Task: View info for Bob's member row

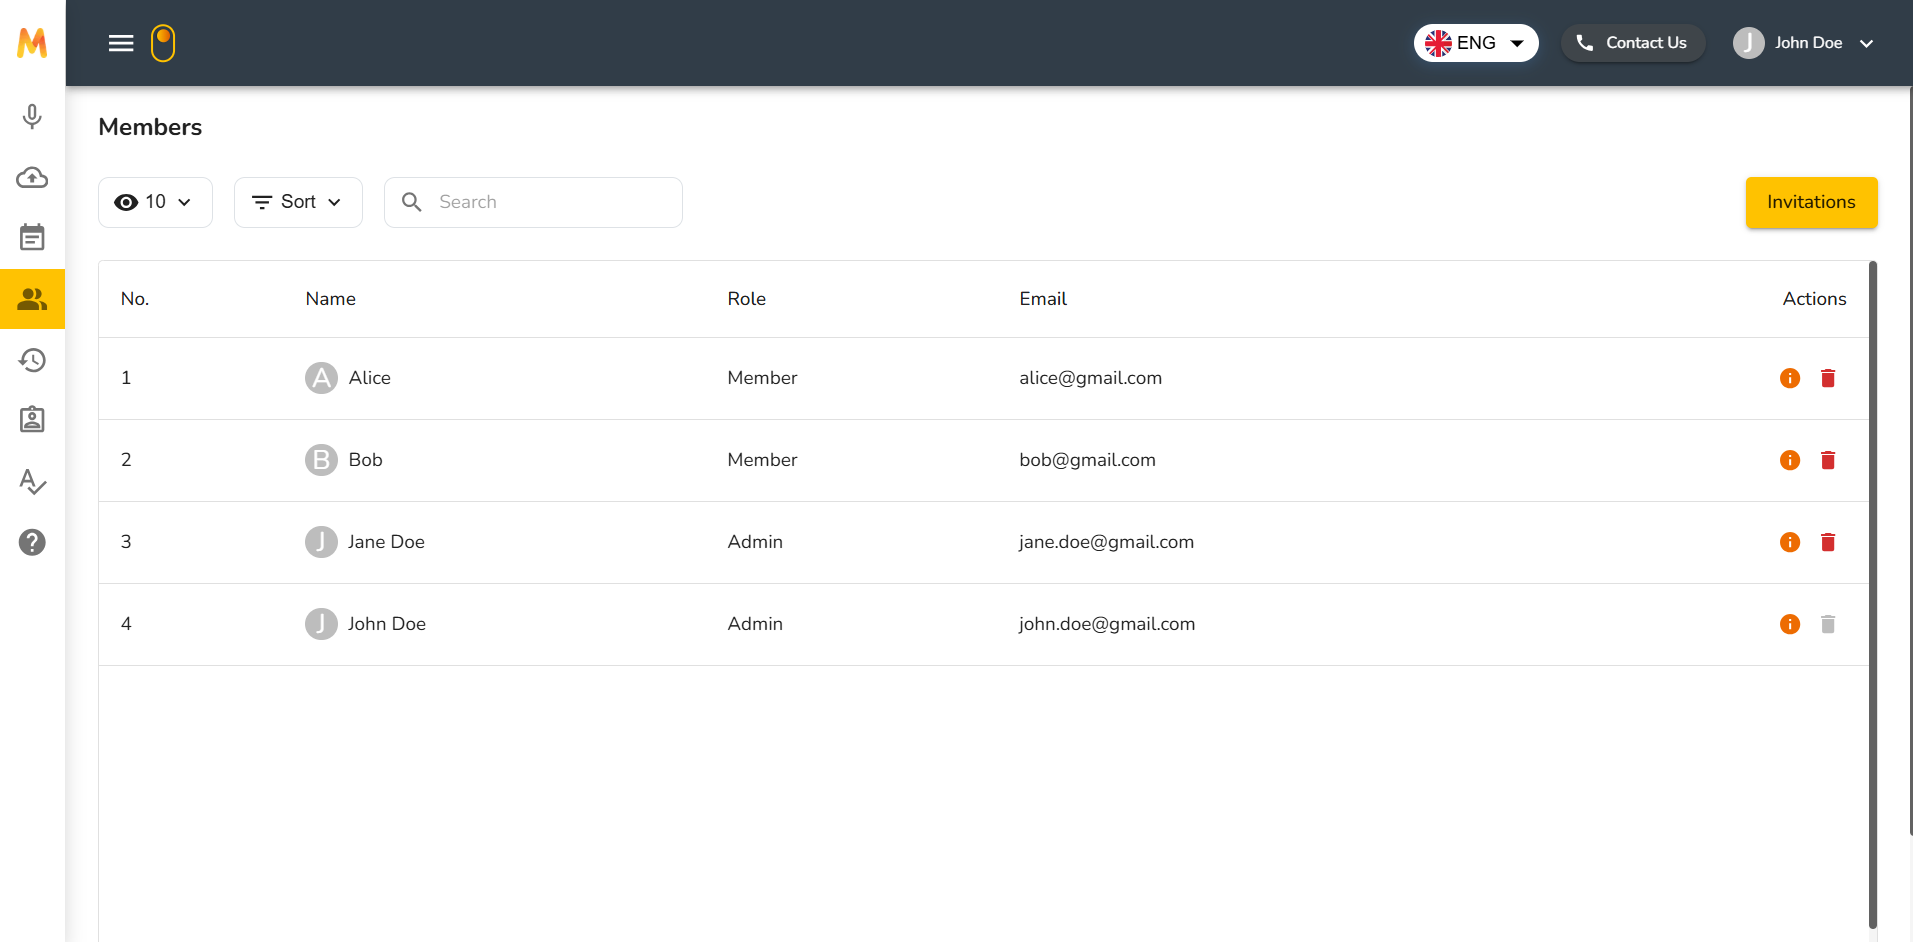Action: tap(1790, 460)
